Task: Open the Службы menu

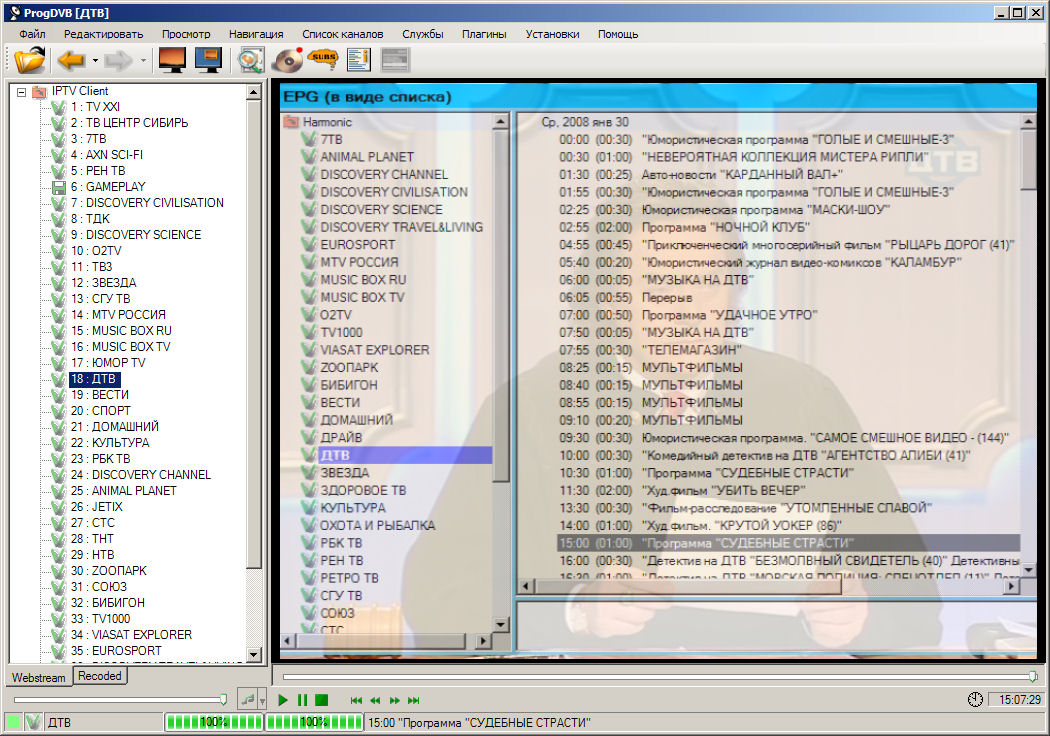Action: (x=423, y=34)
